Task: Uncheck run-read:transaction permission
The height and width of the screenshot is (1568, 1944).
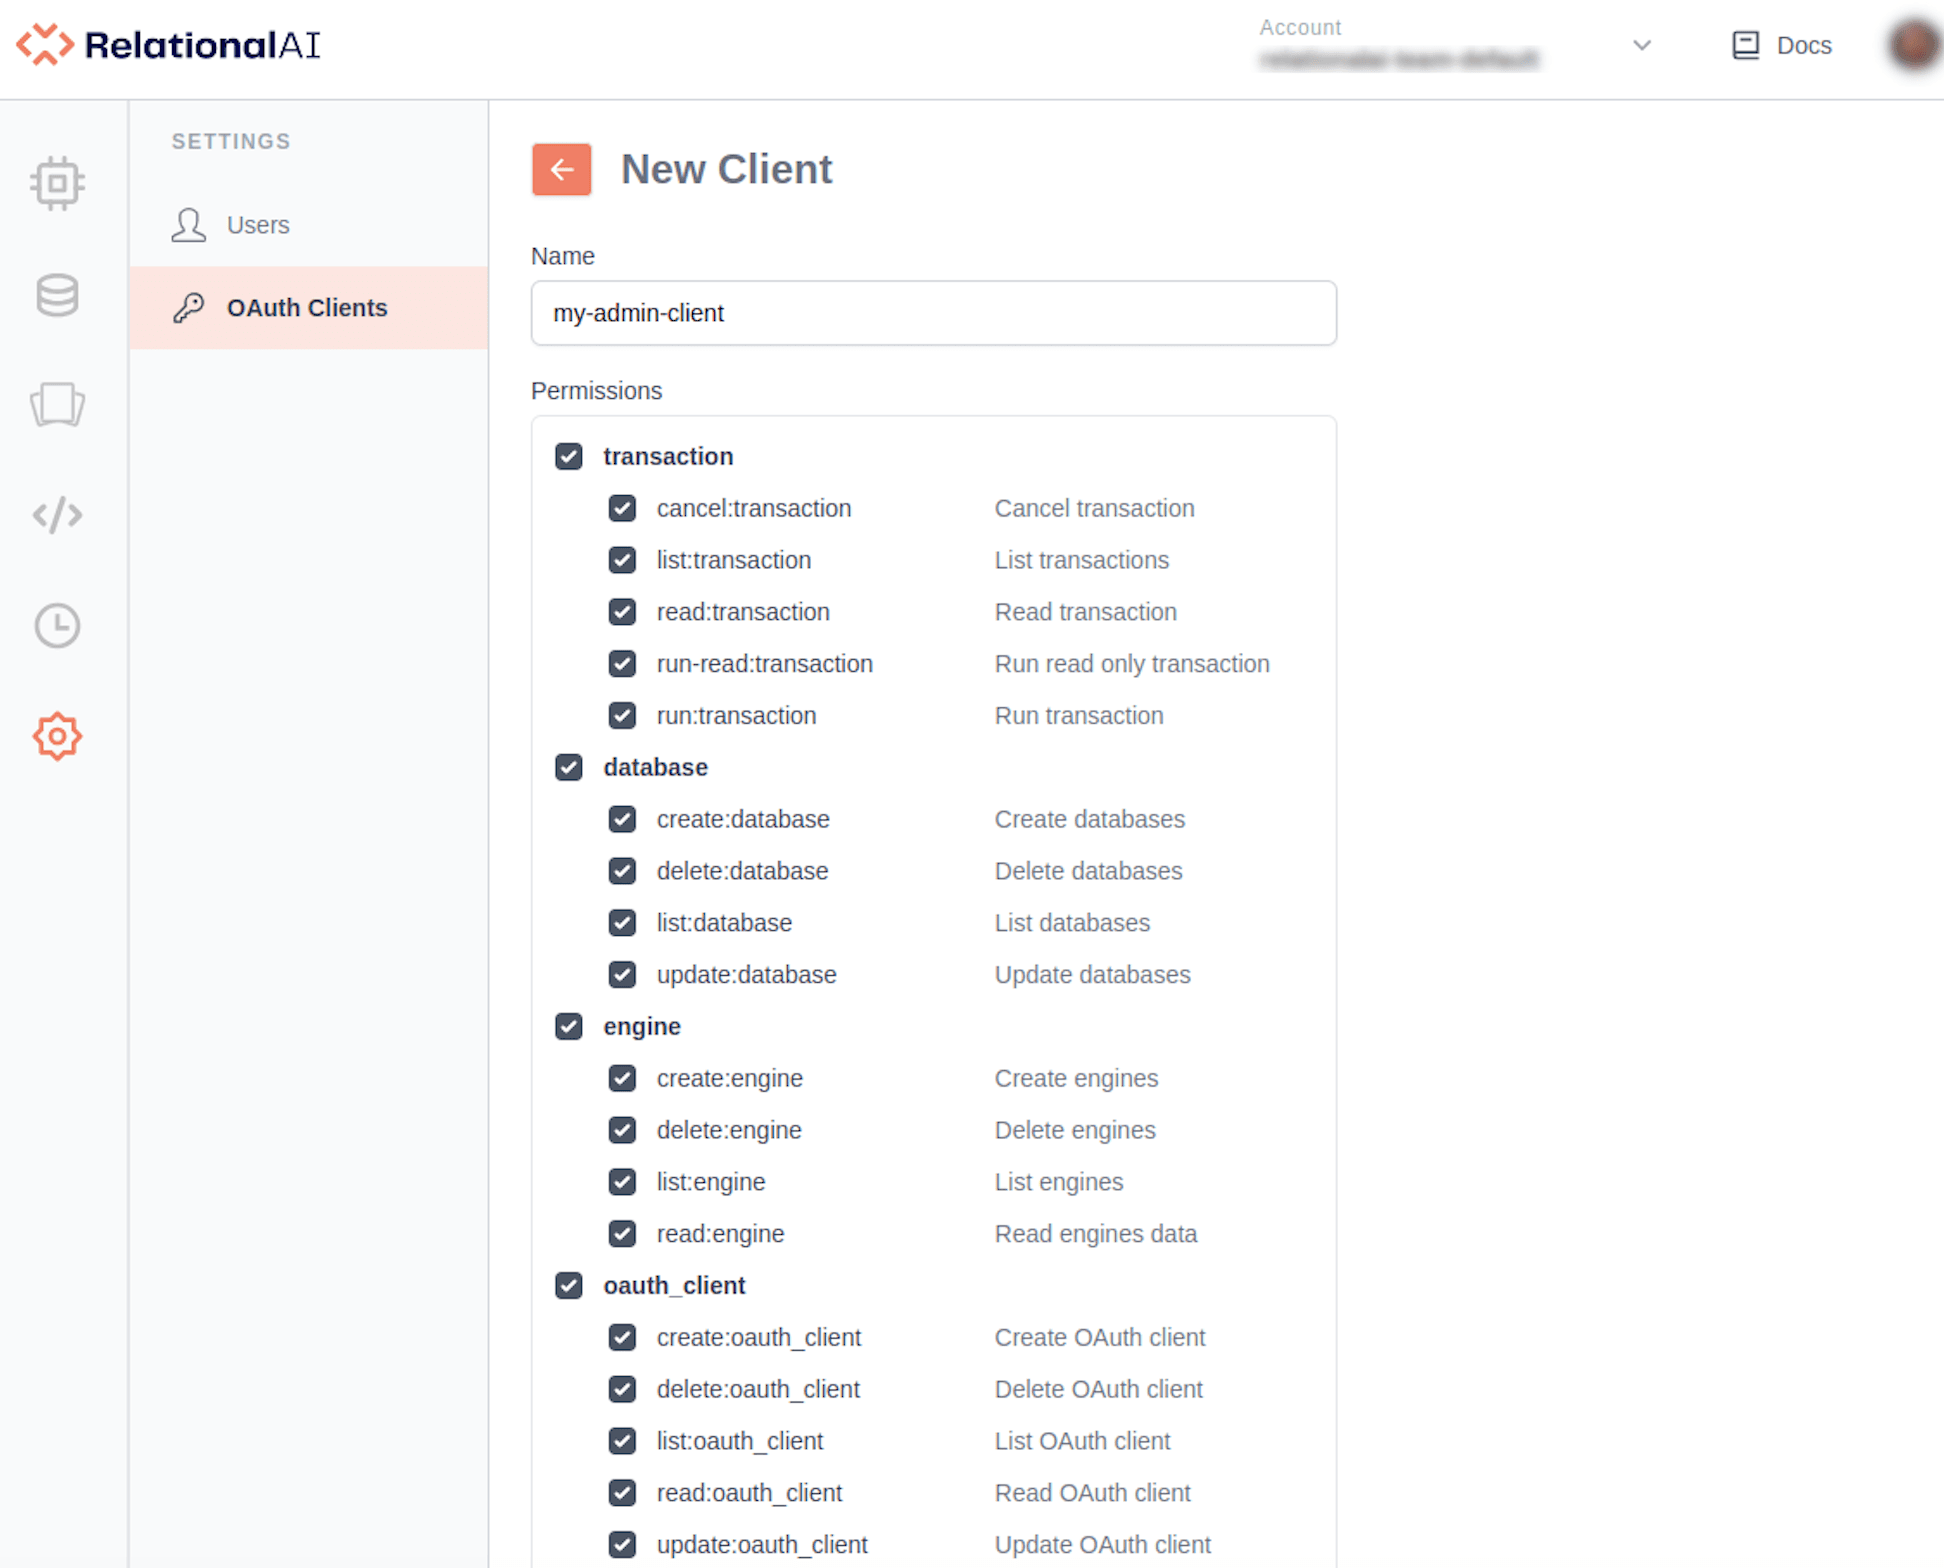Action: tap(622, 664)
